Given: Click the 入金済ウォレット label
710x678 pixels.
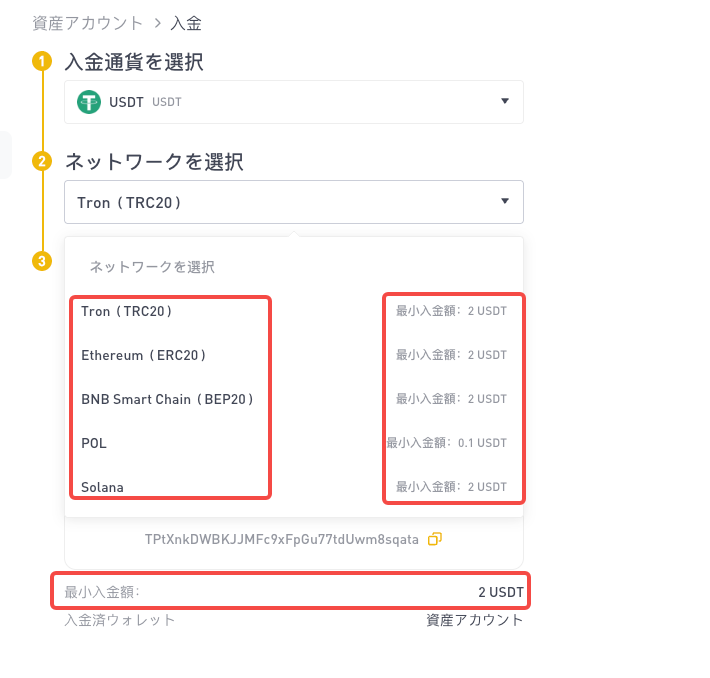Looking at the screenshot, I should (x=120, y=620).
